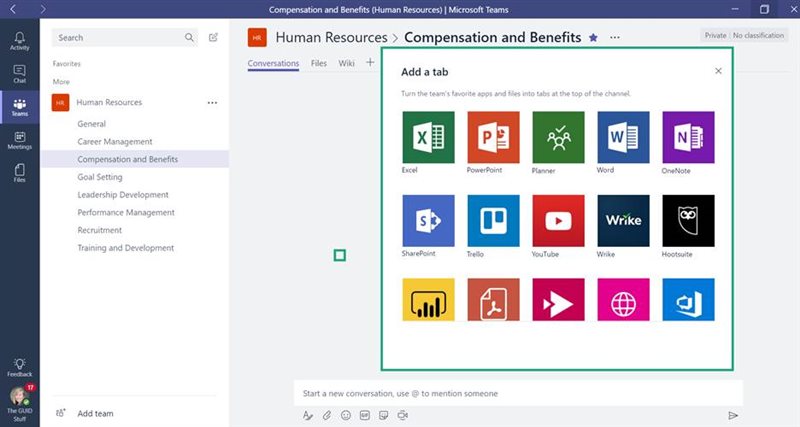This screenshot has height=427, width=800.
Task: Select the Teams sidebar icon
Action: point(19,107)
